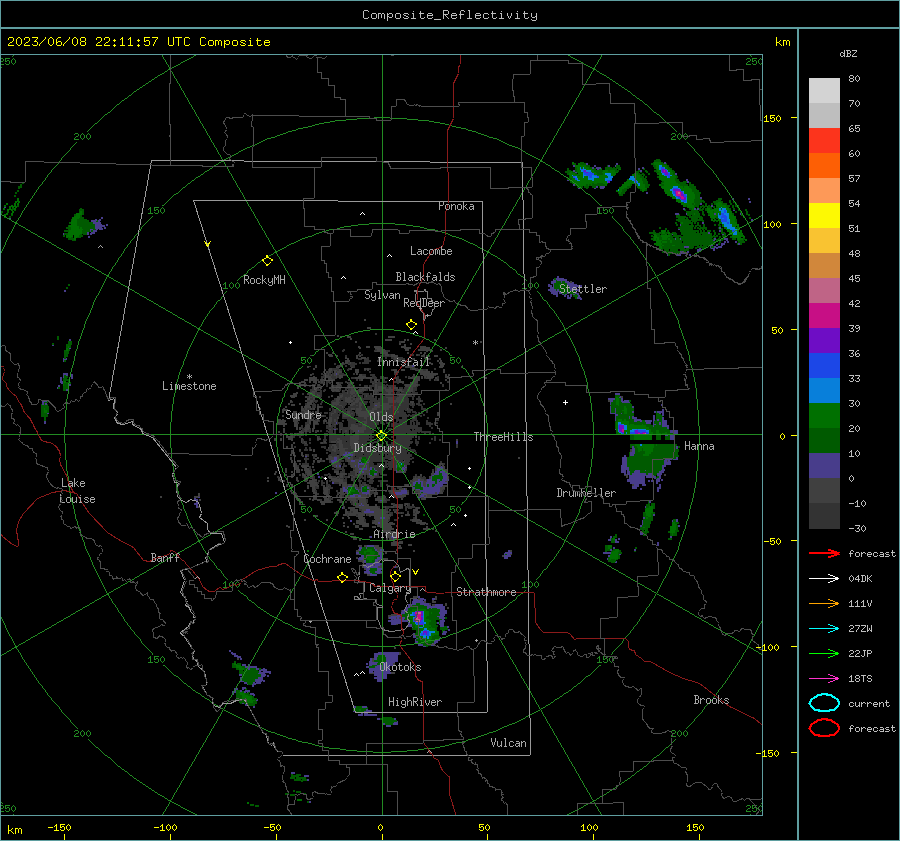Click the Brooks city label
This screenshot has width=900, height=841.
tap(711, 700)
